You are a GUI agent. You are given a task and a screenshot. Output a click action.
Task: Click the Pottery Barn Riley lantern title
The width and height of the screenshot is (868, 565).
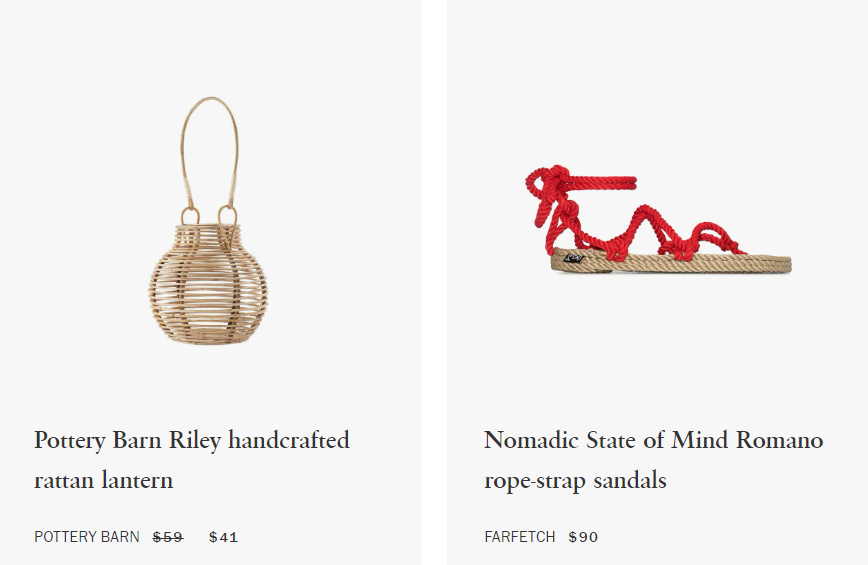click(192, 460)
